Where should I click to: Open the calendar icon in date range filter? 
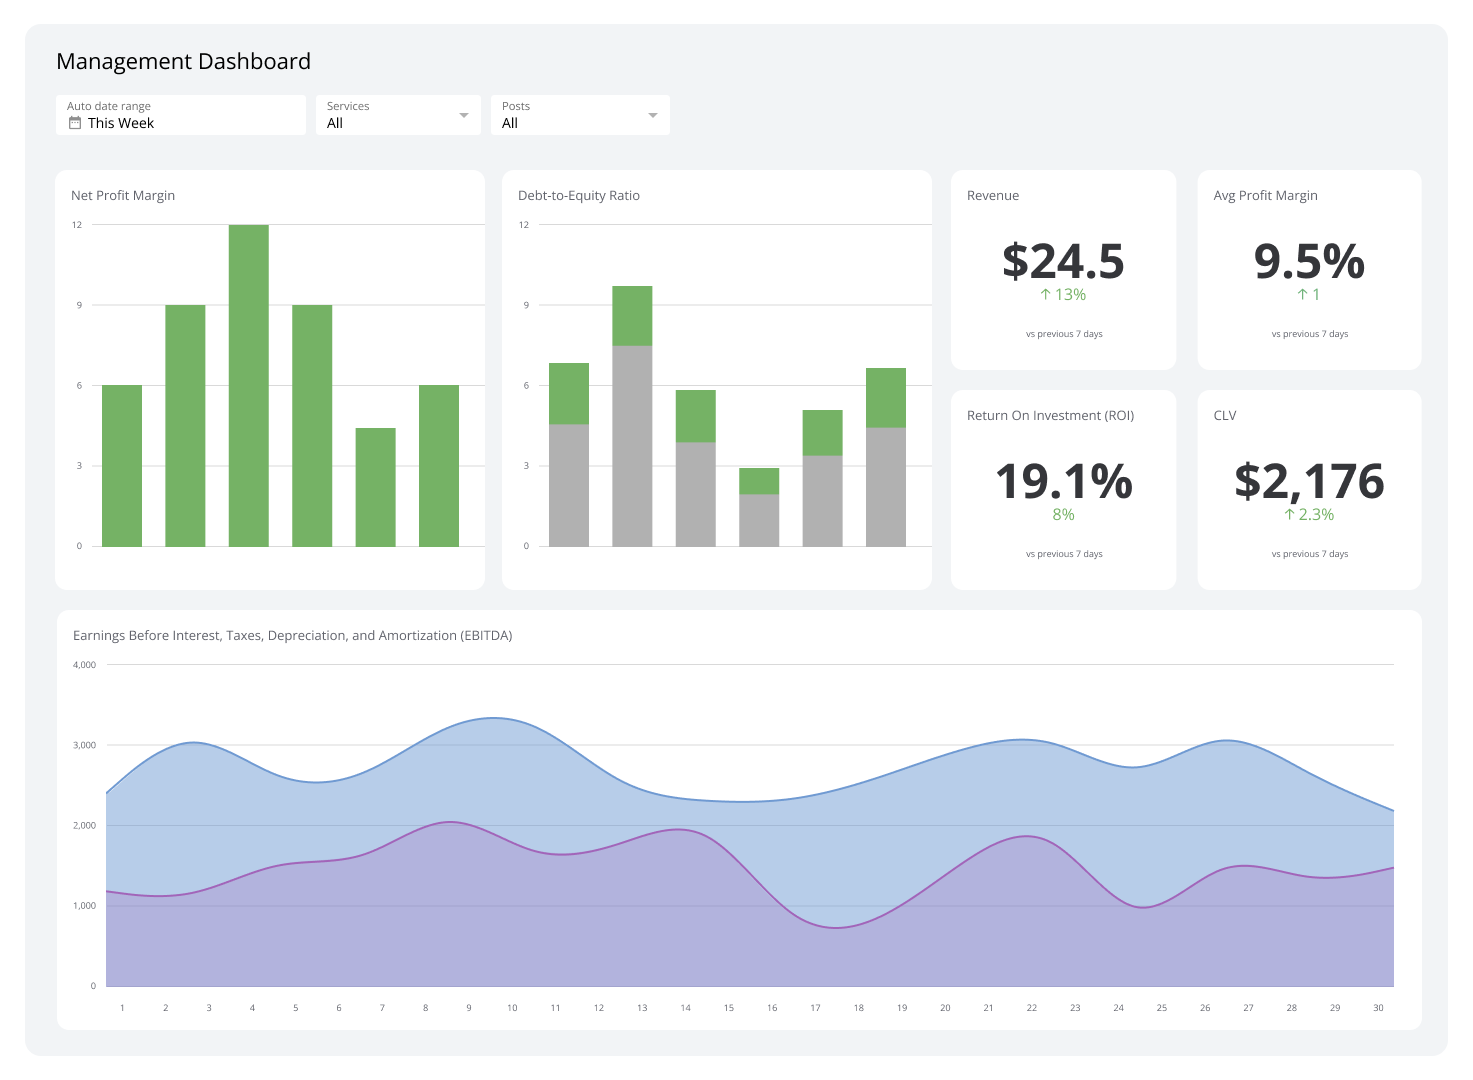tap(75, 122)
